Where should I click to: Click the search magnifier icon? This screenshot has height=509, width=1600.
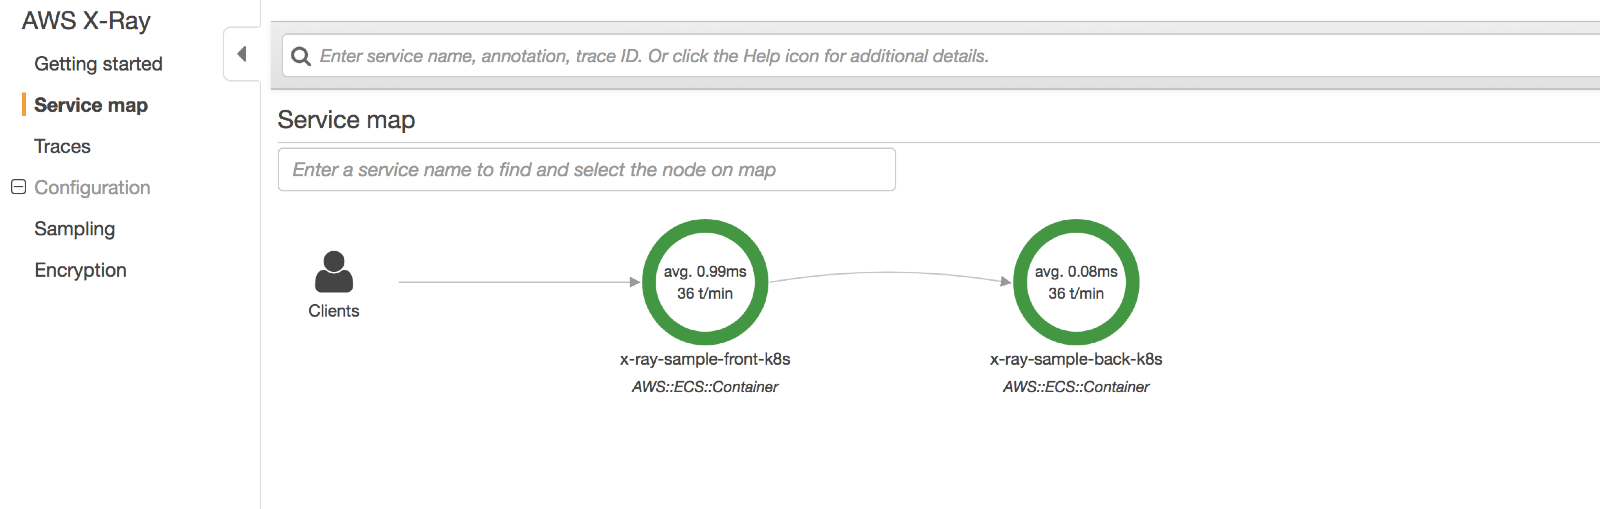pyautogui.click(x=300, y=56)
